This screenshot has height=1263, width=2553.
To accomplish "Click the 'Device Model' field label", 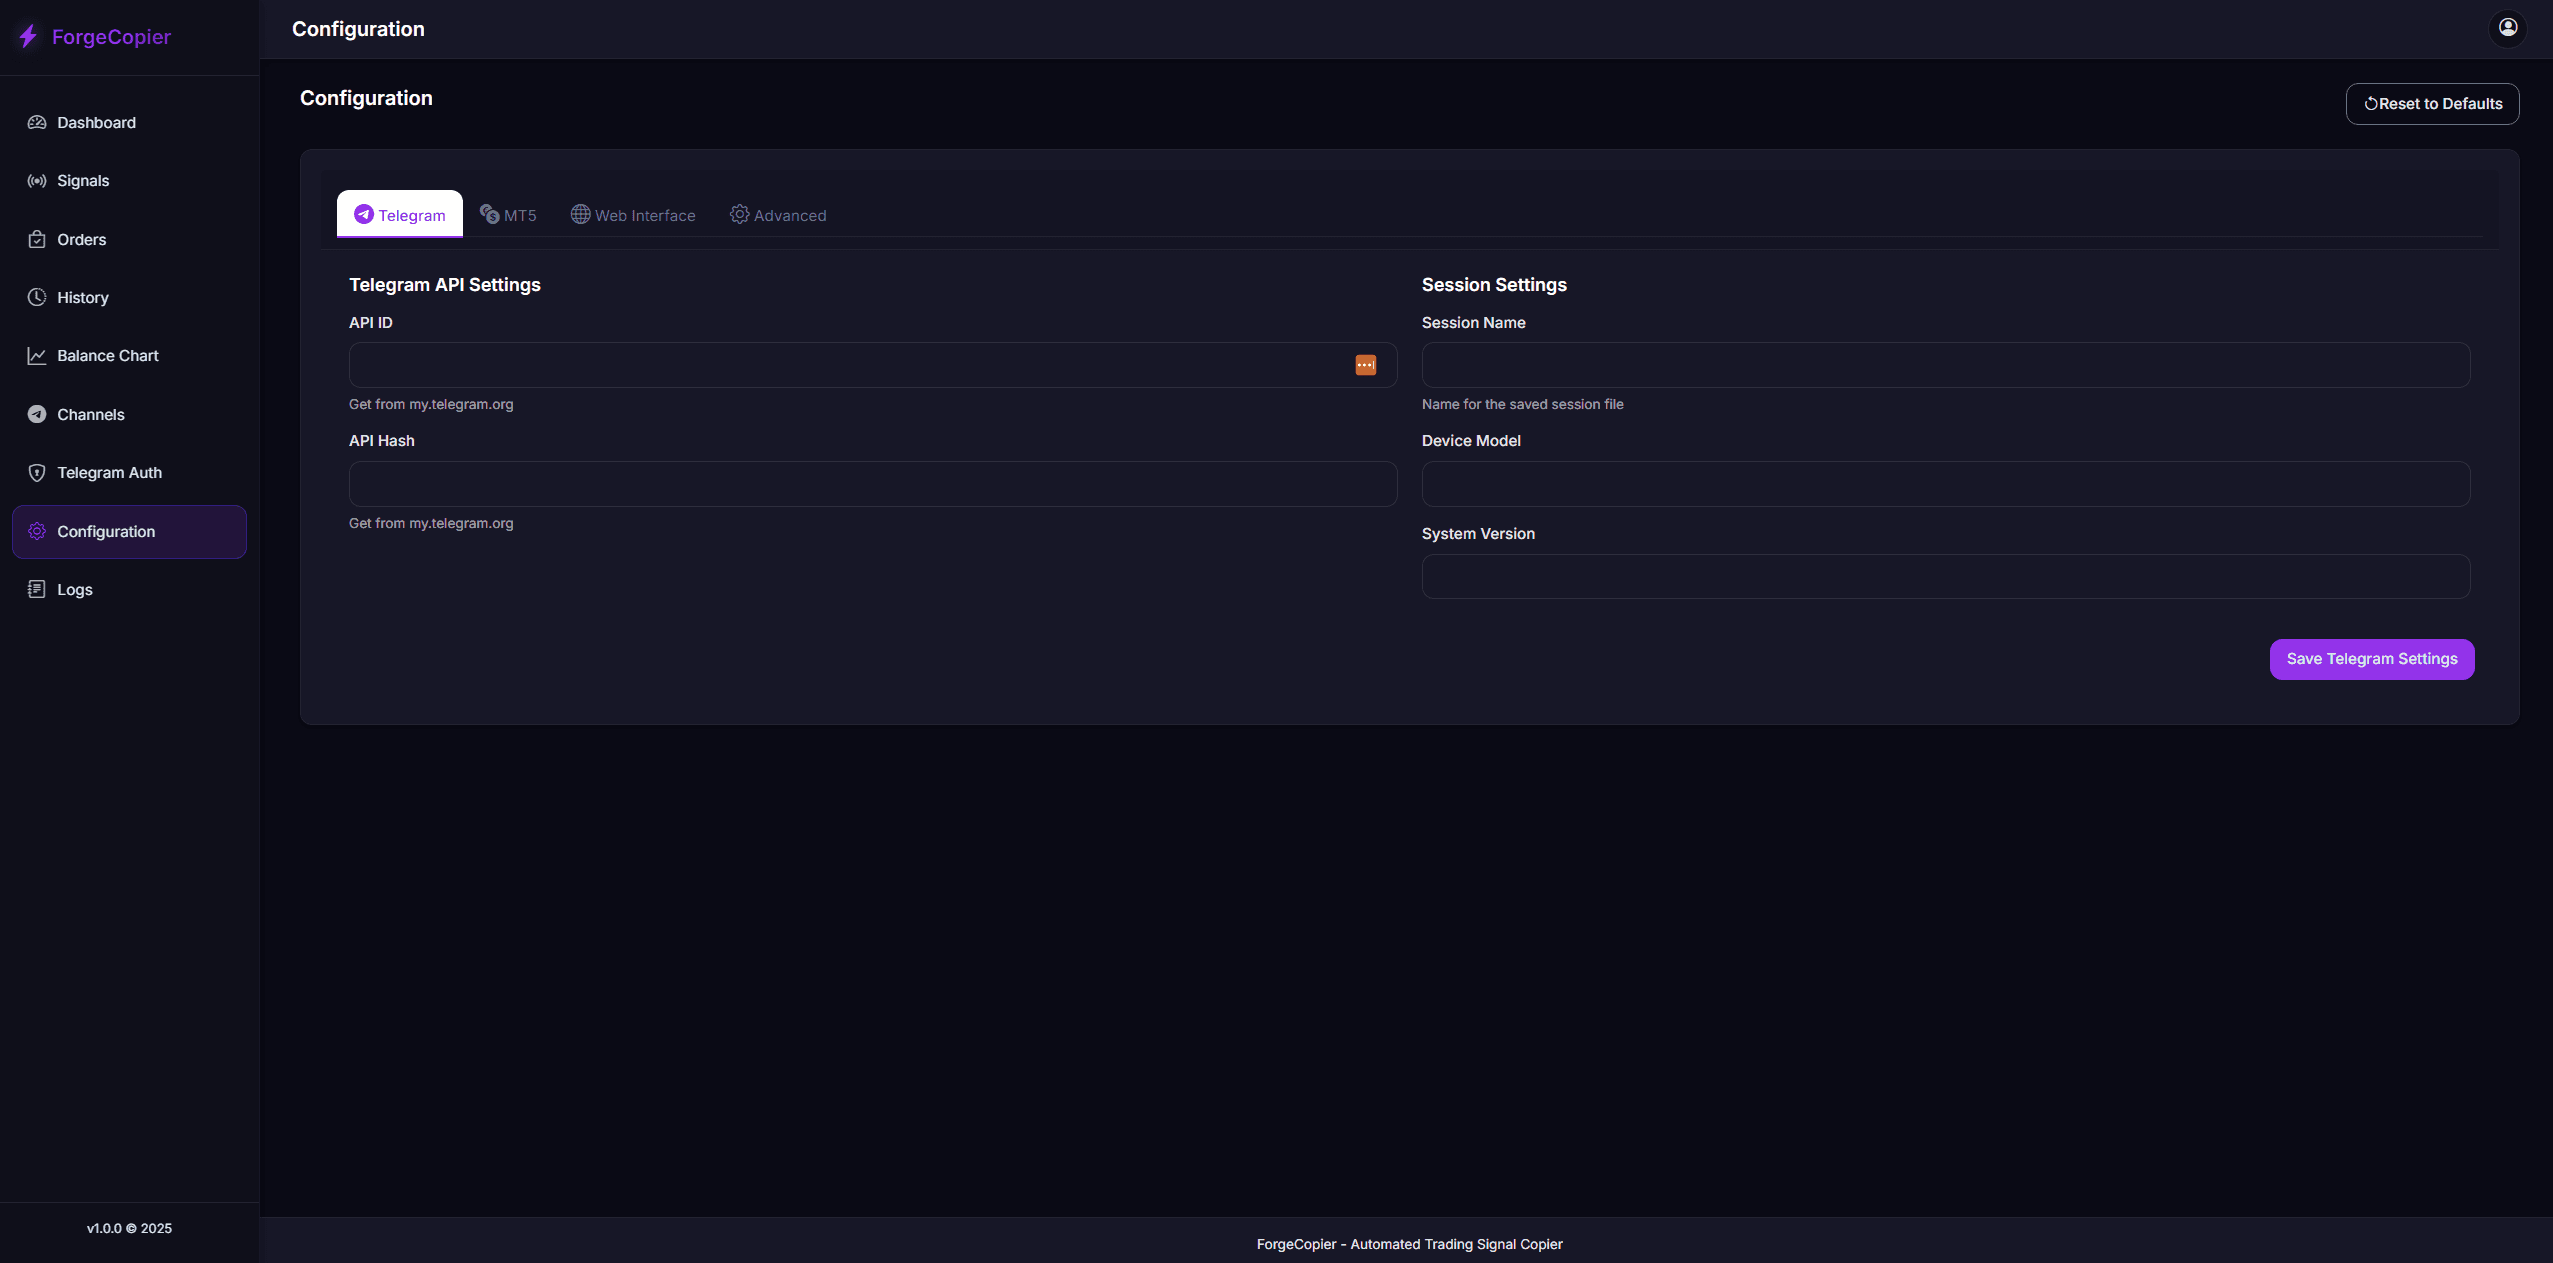I will point(1471,441).
